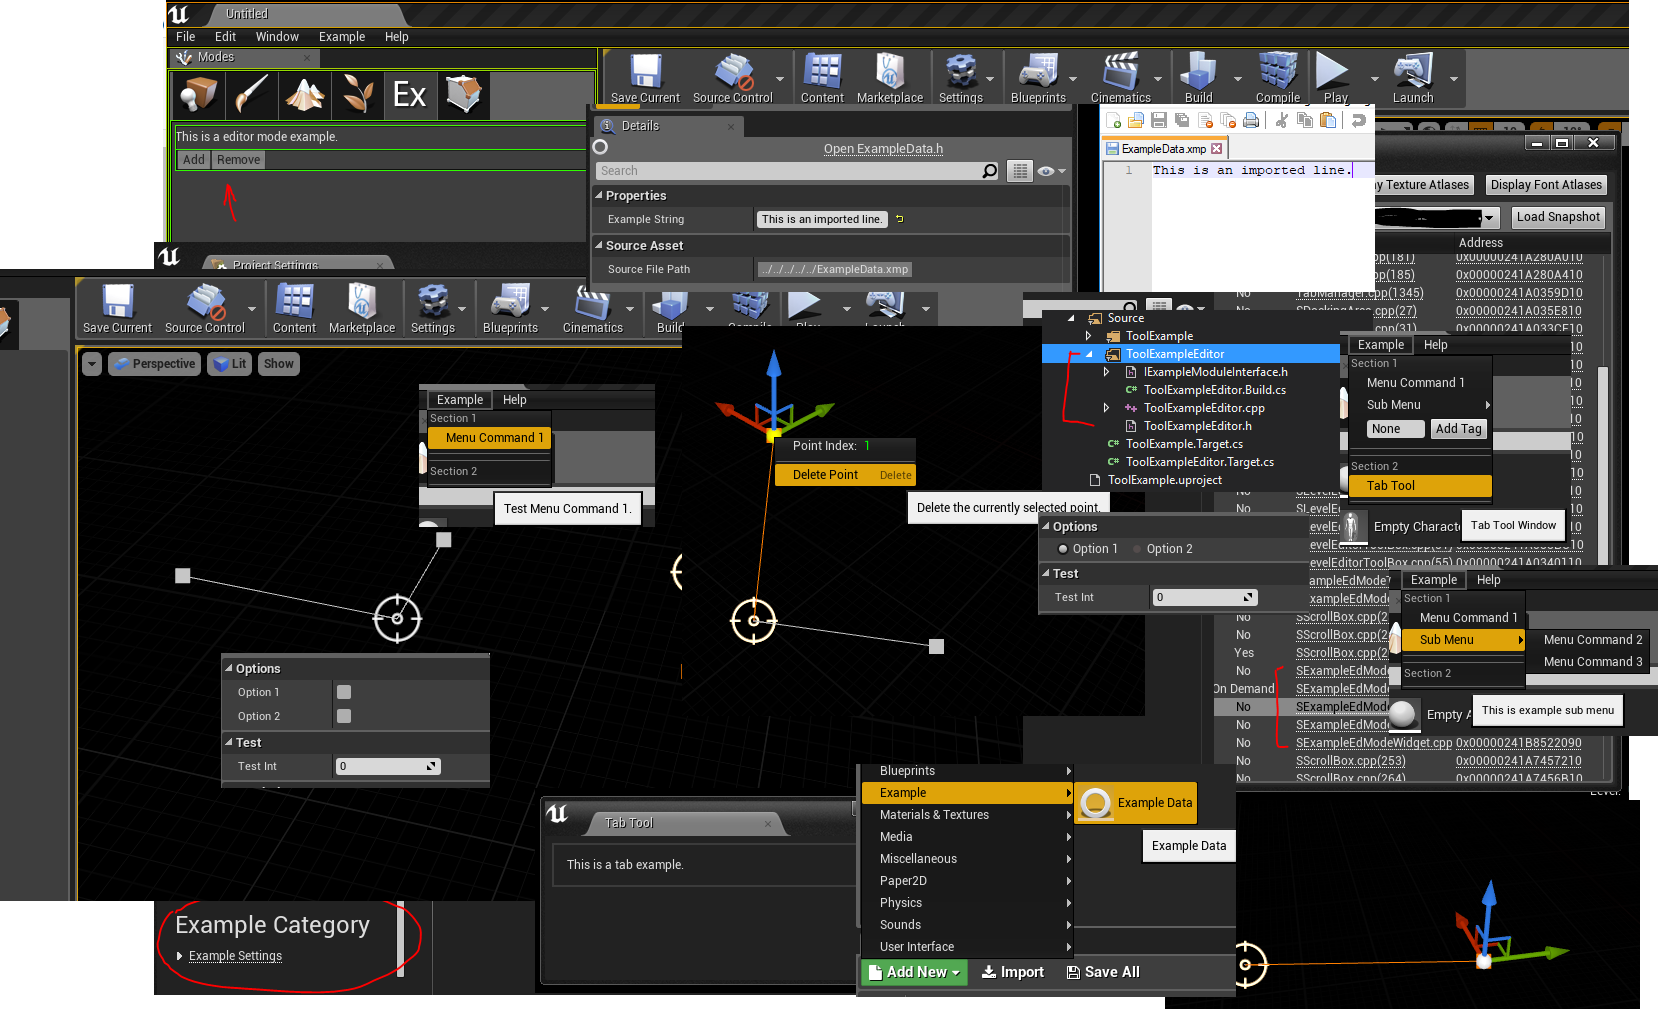
Task: Select the Geometry Editing mode icon
Action: click(463, 95)
